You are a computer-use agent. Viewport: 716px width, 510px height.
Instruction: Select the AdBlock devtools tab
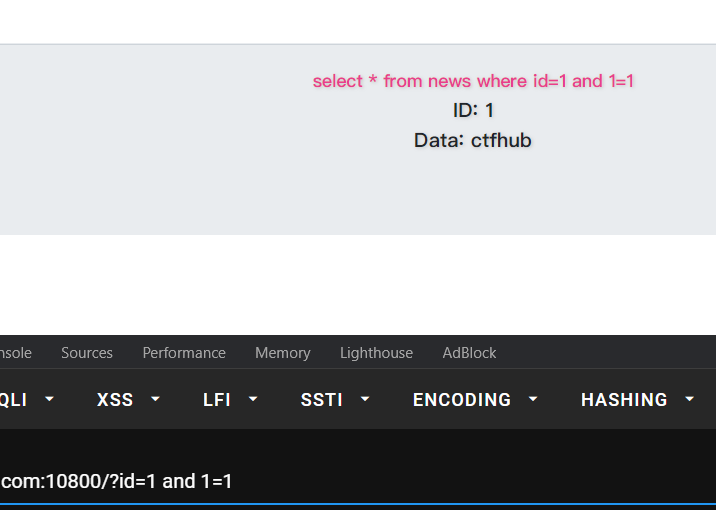click(469, 352)
